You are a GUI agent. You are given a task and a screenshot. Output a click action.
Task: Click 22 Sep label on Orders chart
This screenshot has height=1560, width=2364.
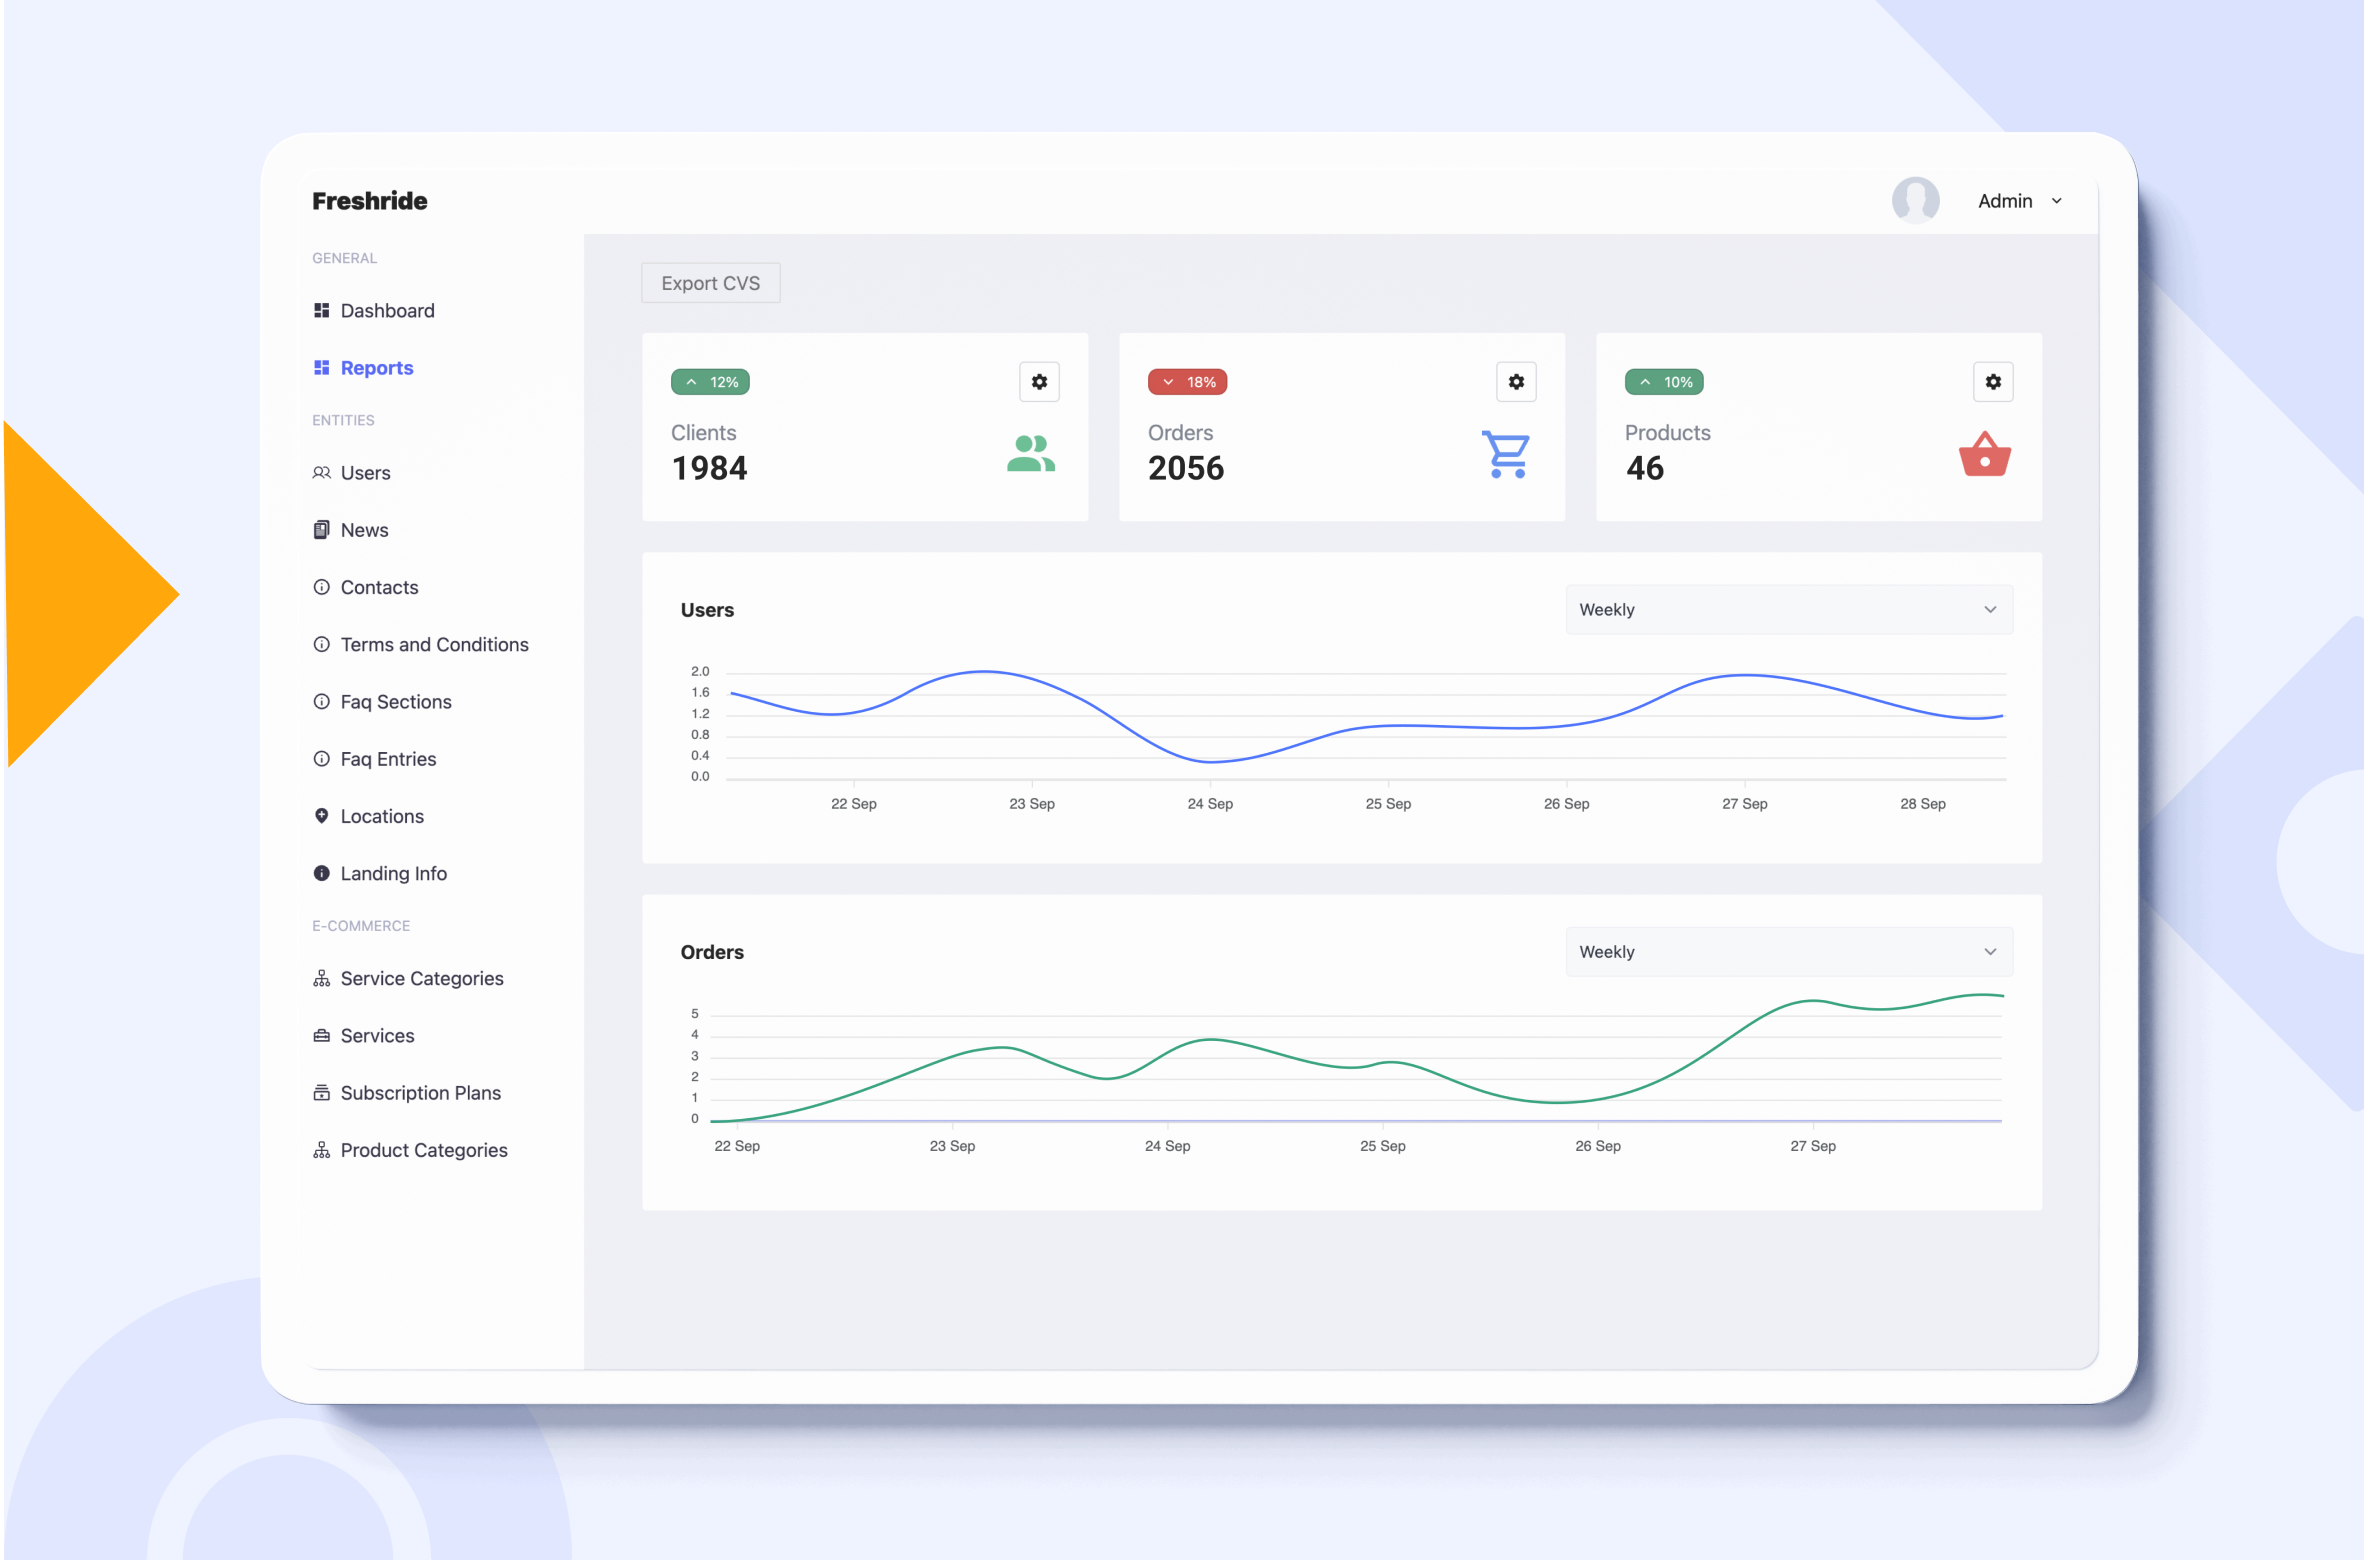click(737, 1146)
